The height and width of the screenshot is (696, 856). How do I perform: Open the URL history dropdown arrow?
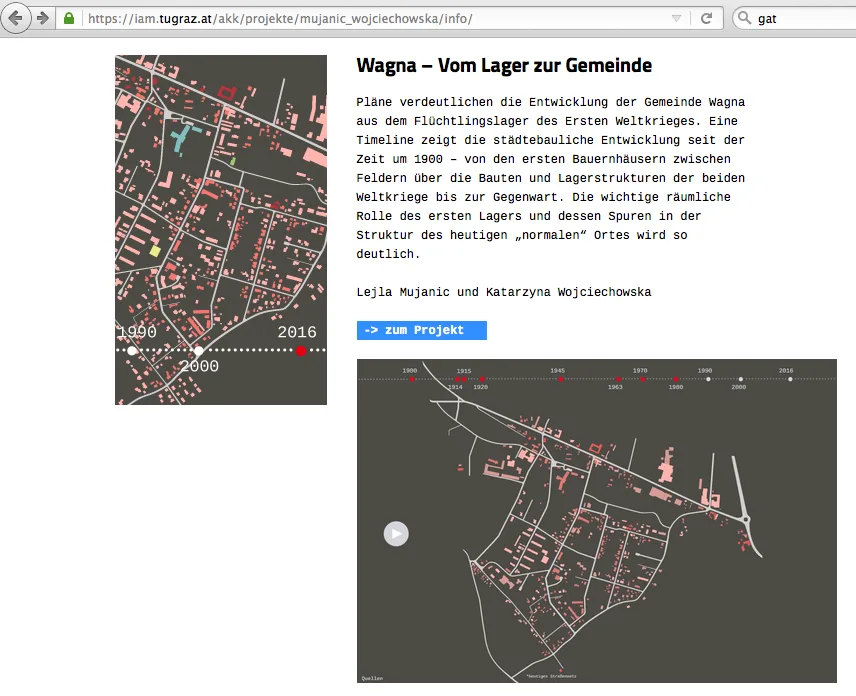point(676,19)
